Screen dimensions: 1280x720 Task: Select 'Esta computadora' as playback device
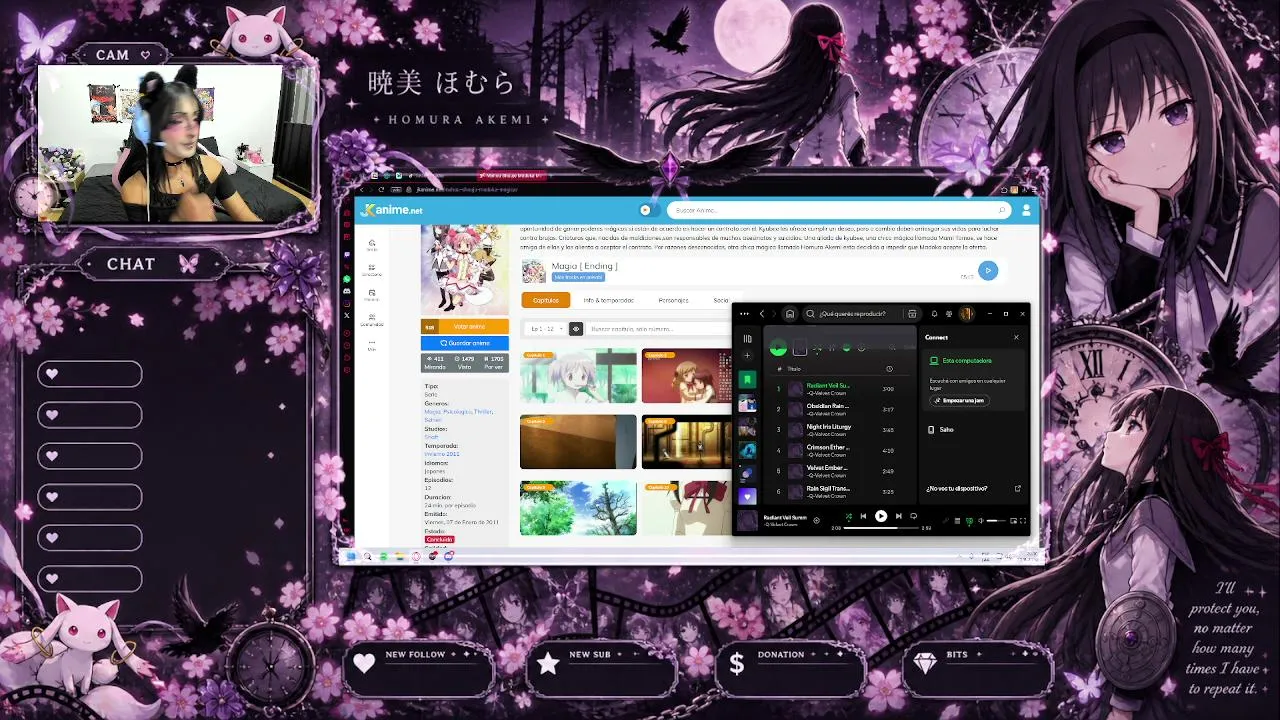pos(967,361)
